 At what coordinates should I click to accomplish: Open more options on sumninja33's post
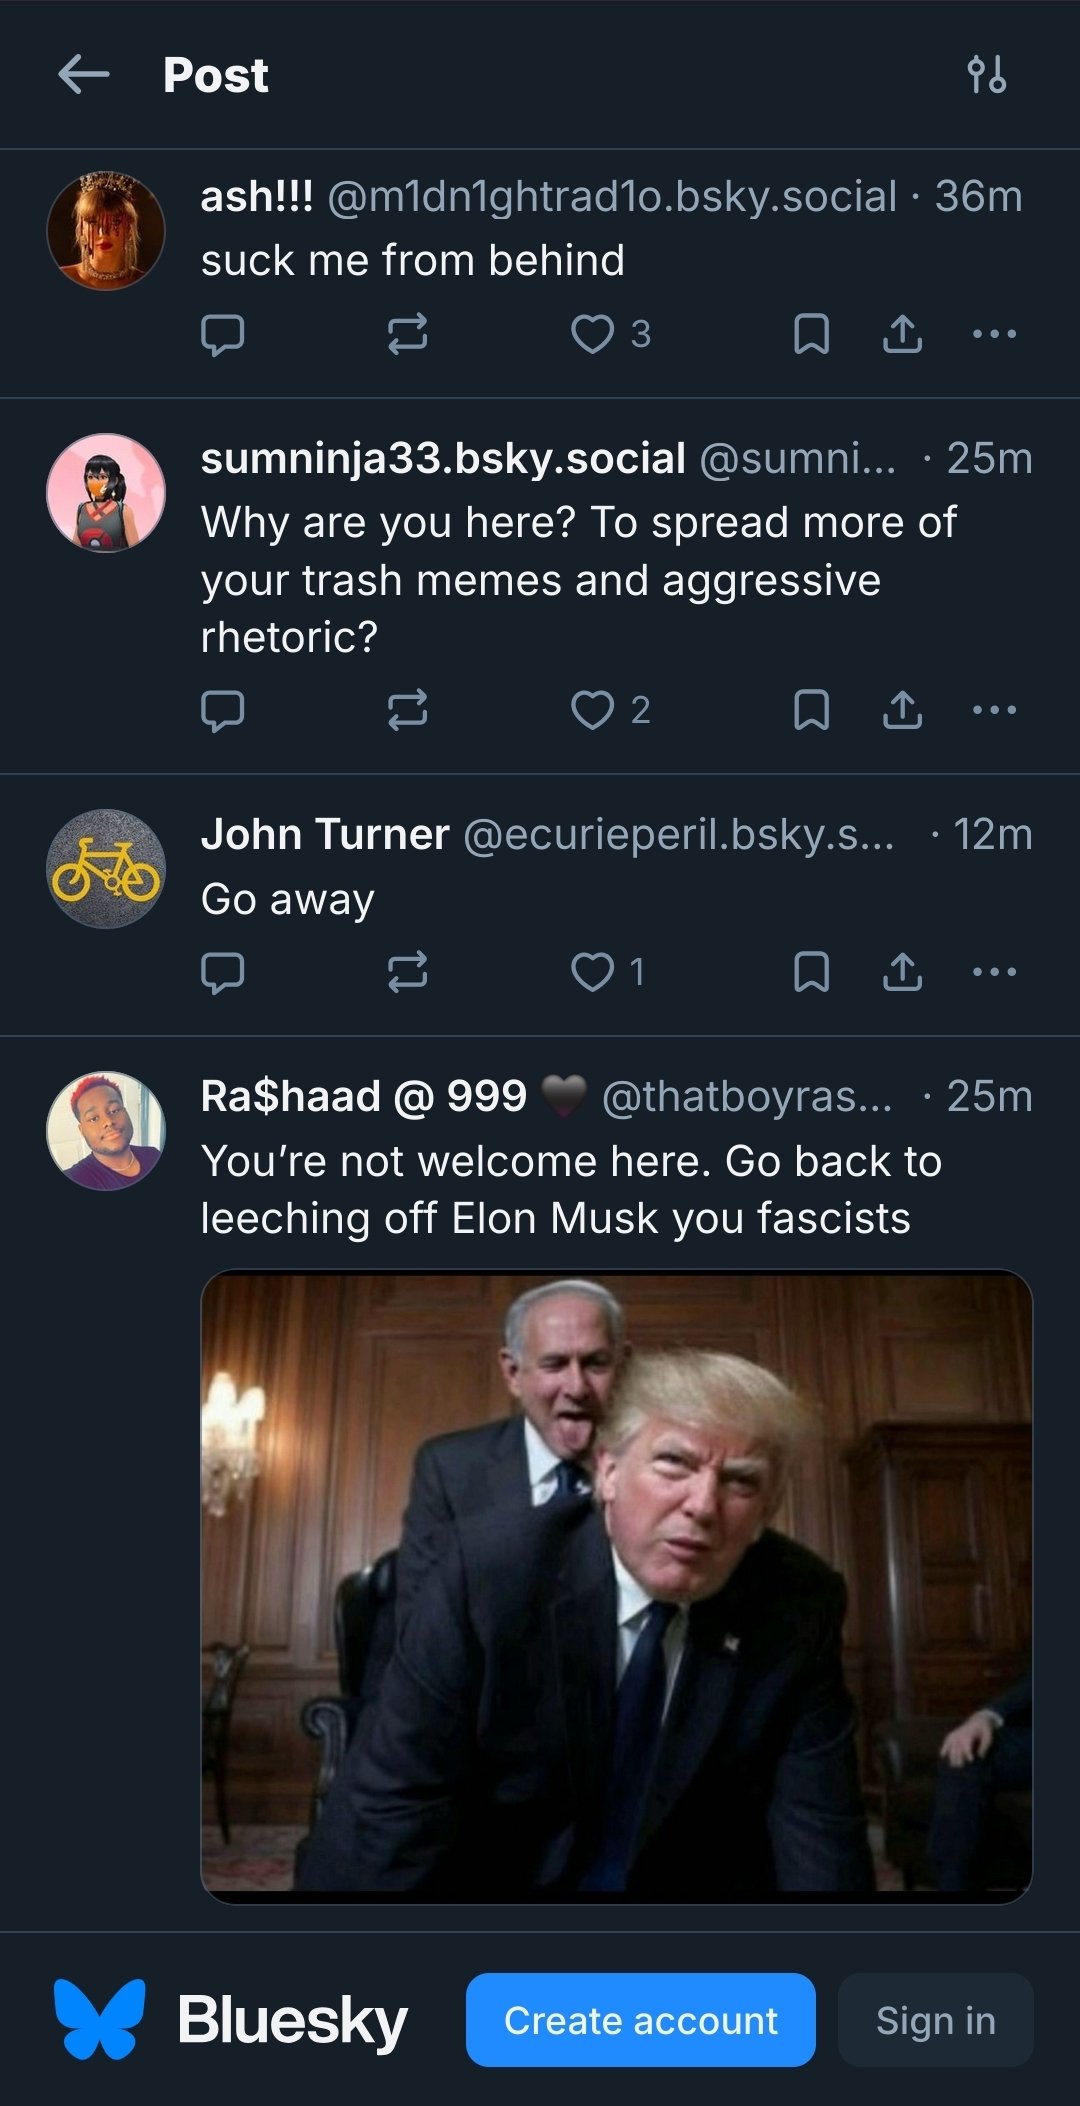pyautogui.click(x=994, y=710)
